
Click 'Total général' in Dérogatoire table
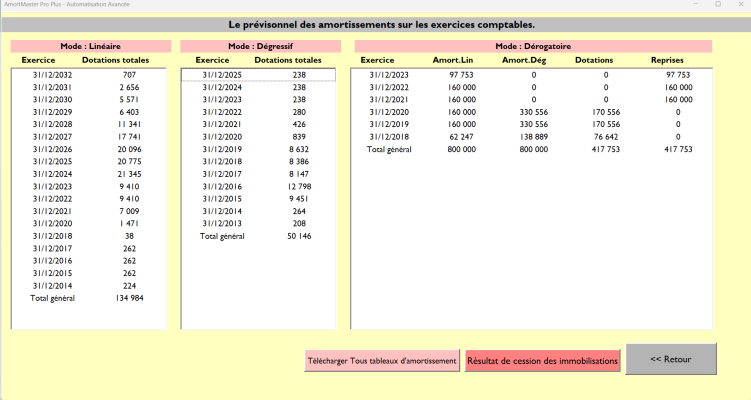(389, 149)
